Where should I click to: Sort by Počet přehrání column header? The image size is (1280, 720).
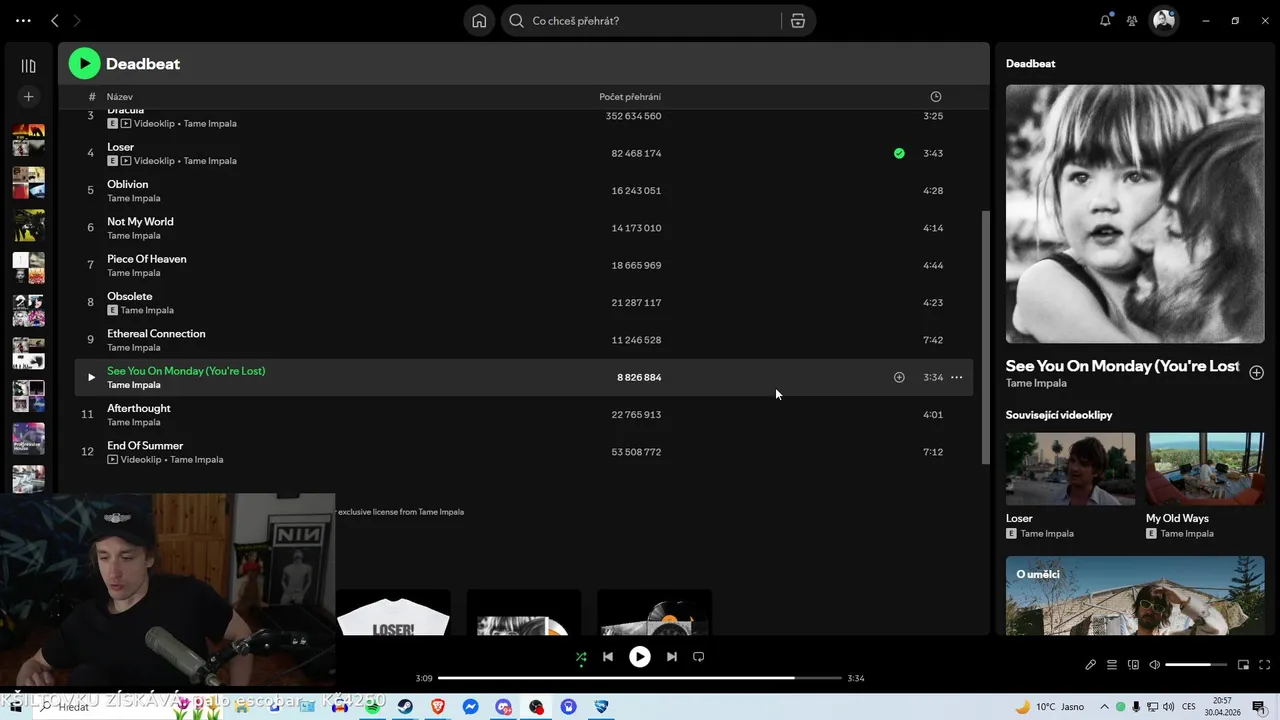click(630, 97)
